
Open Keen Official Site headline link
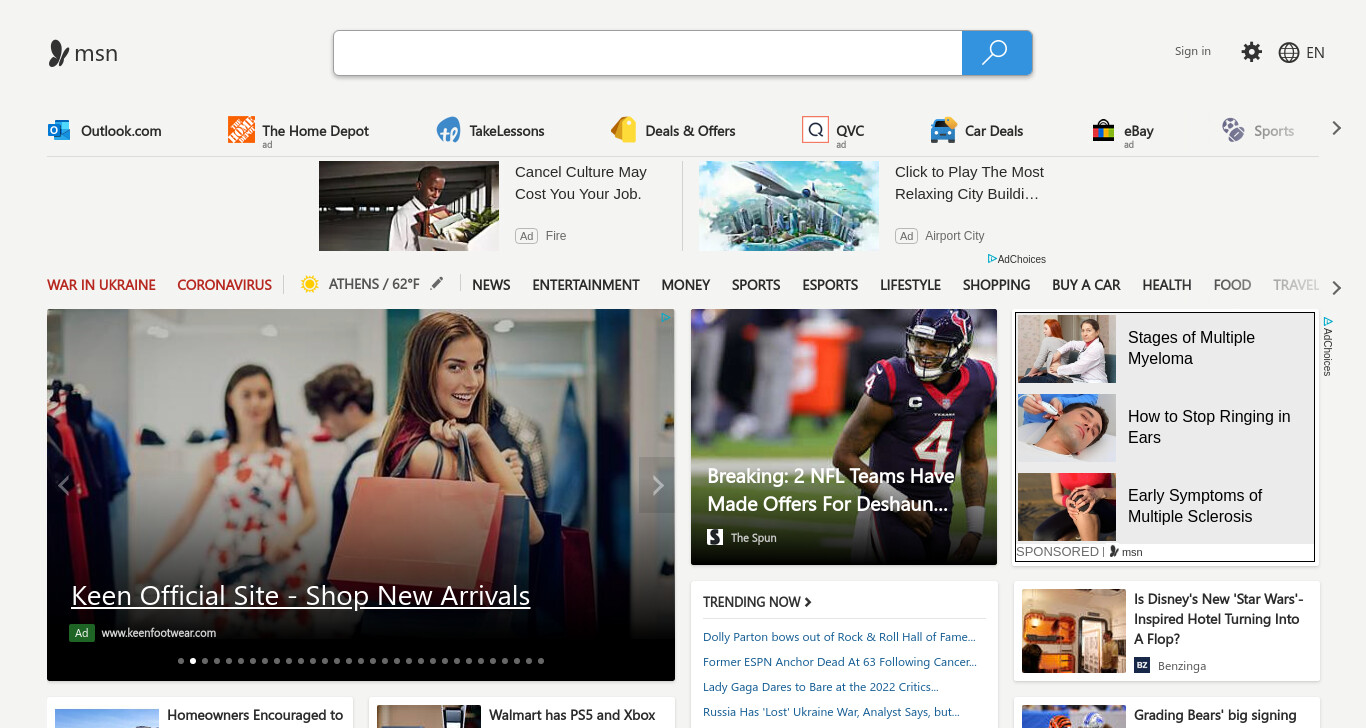[300, 596]
